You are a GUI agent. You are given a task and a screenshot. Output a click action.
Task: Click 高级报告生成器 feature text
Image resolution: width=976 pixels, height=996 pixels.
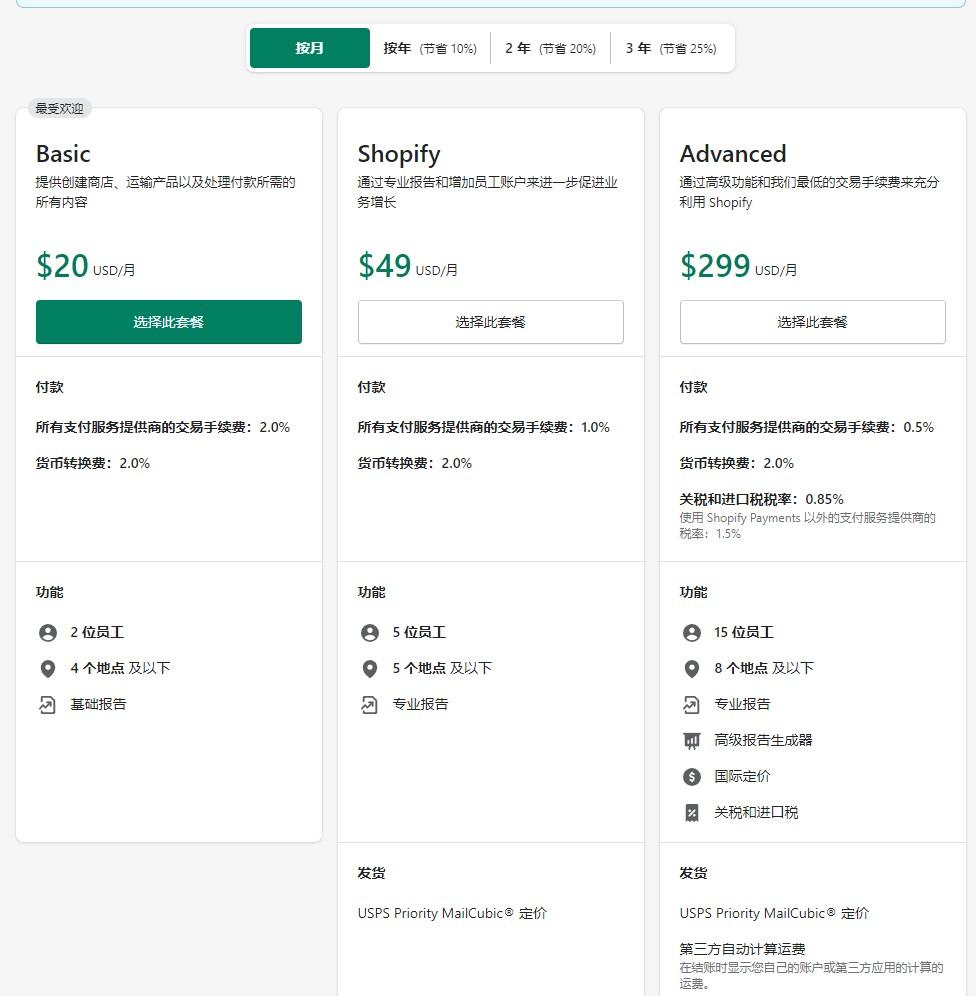[763, 740]
